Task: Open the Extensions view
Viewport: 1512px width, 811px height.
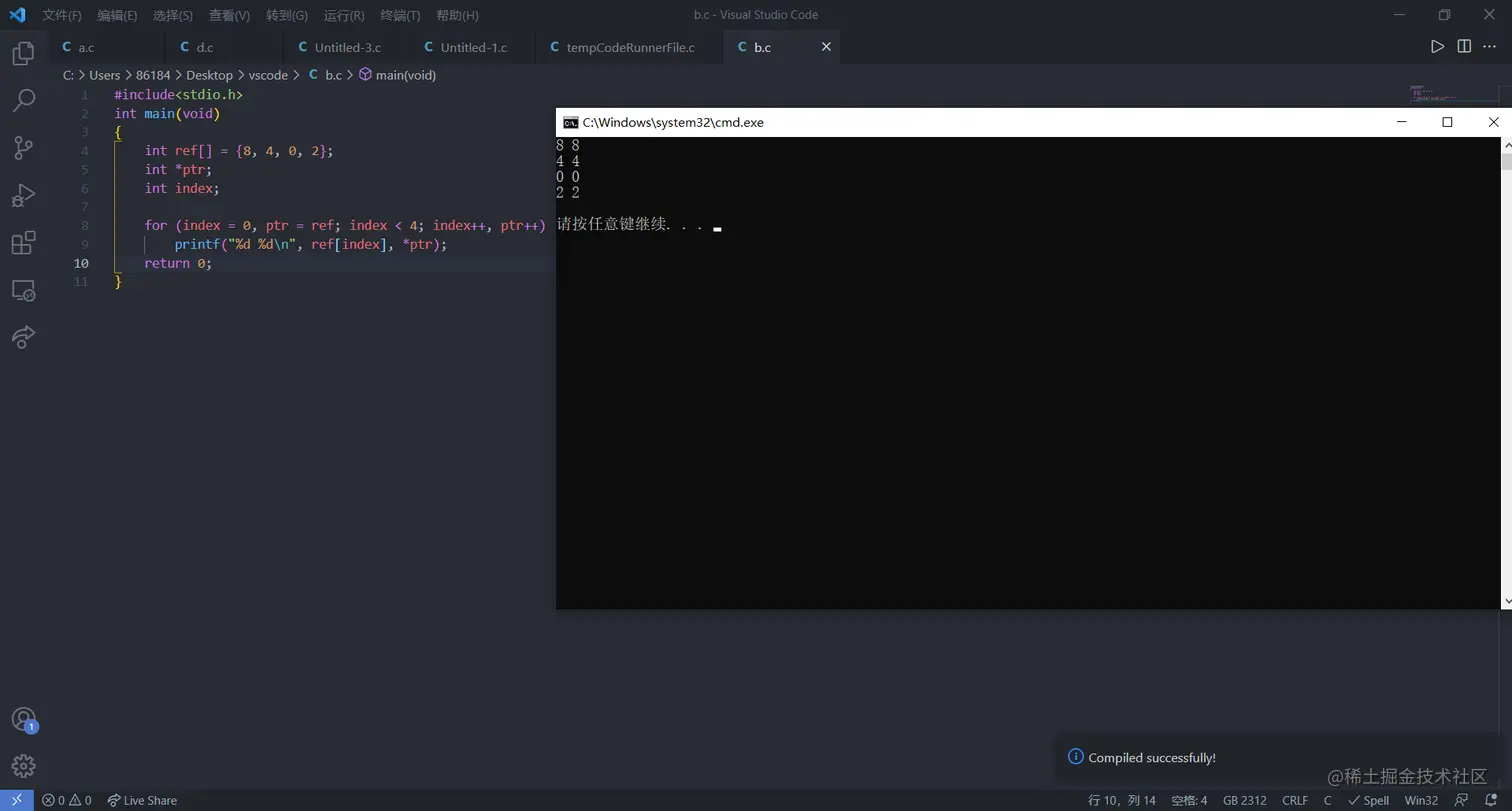Action: pos(23,243)
